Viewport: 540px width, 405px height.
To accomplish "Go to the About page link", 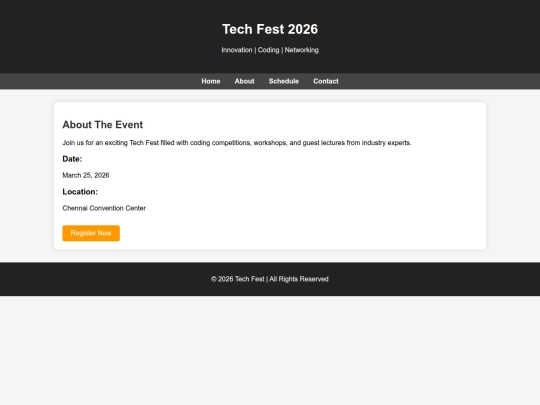I will 245,81.
